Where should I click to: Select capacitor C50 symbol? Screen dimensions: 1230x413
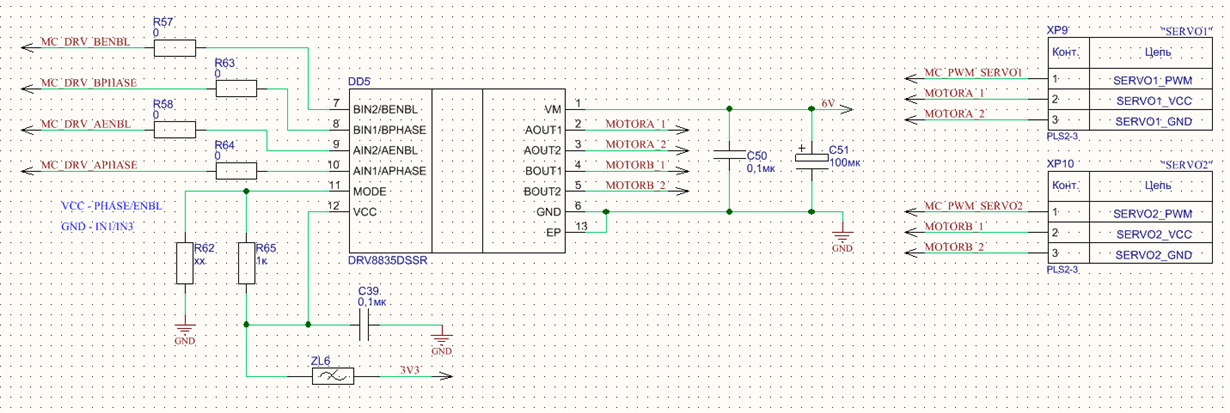[x=730, y=156]
